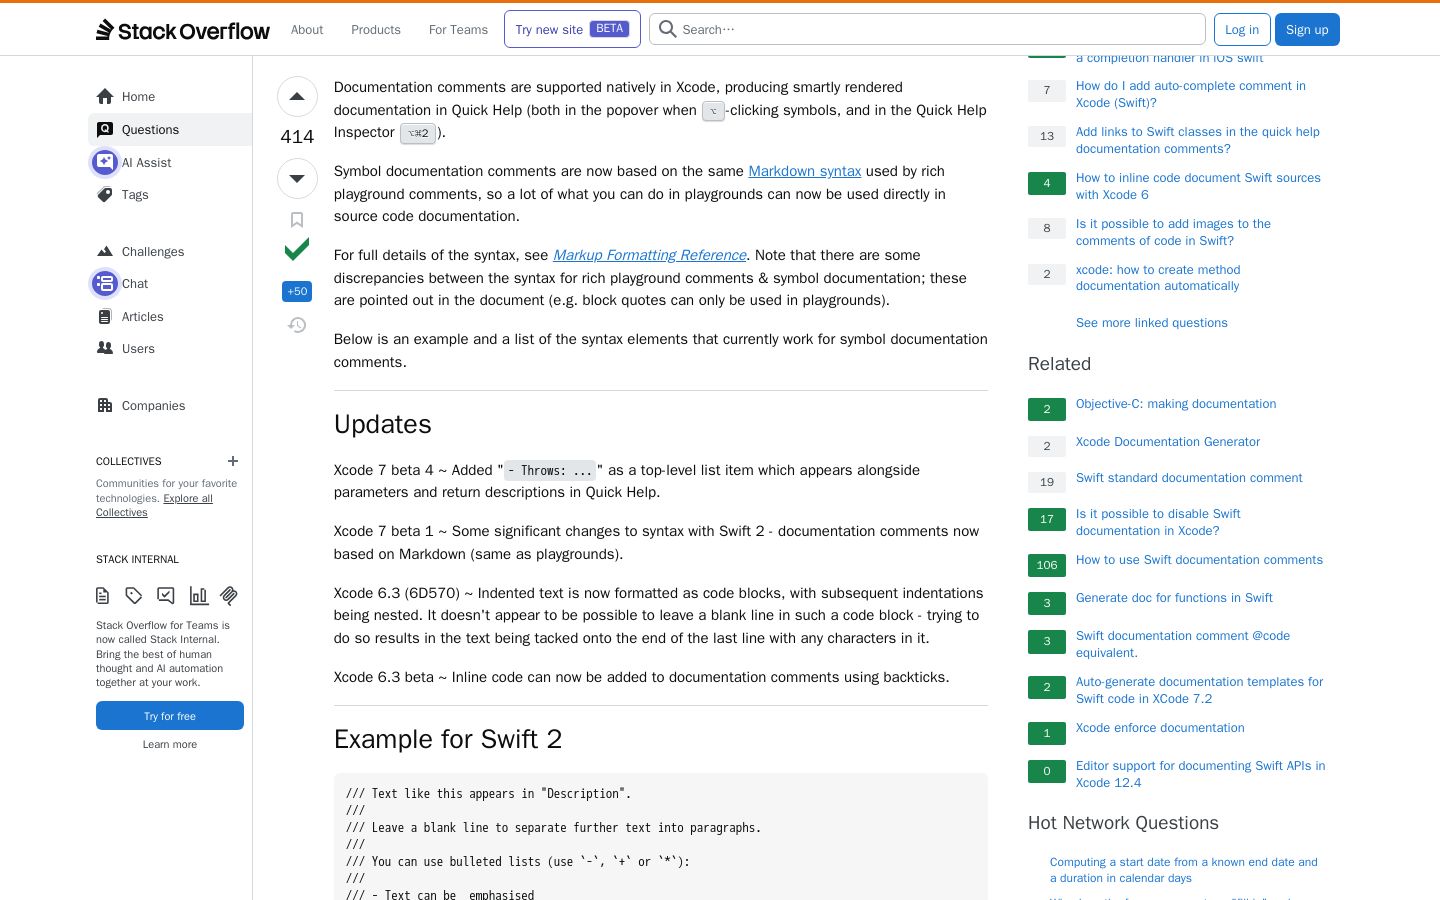Go to Home in the sidebar
The width and height of the screenshot is (1440, 900).
tap(170, 97)
